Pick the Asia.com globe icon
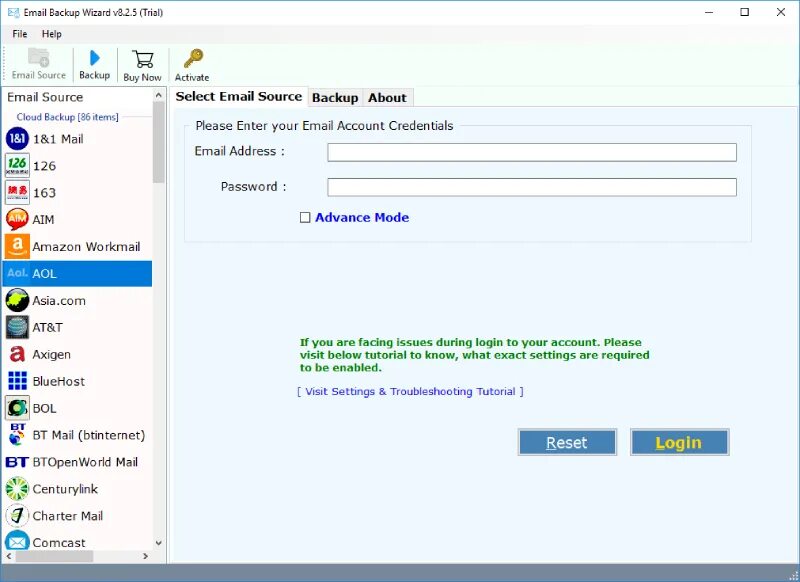The width and height of the screenshot is (800, 582). [17, 300]
